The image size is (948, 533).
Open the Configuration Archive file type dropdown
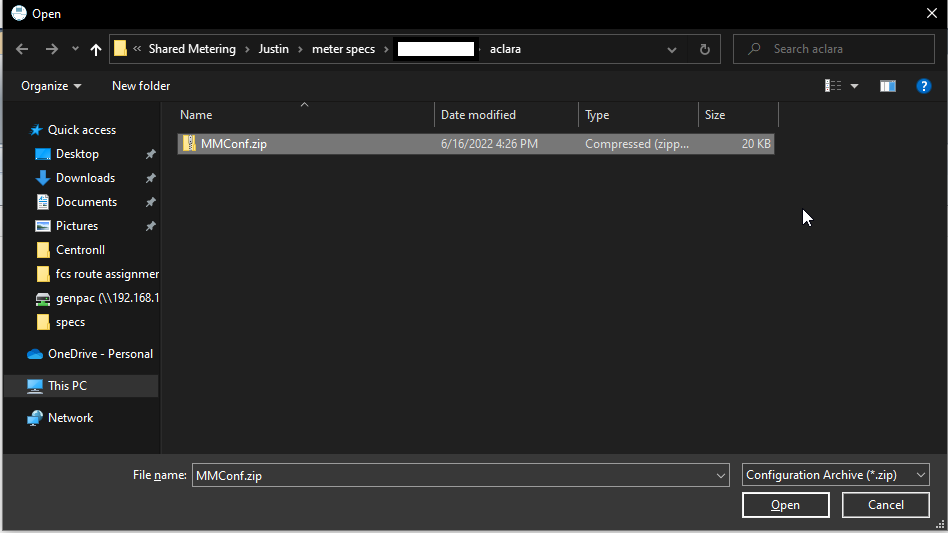(x=836, y=475)
